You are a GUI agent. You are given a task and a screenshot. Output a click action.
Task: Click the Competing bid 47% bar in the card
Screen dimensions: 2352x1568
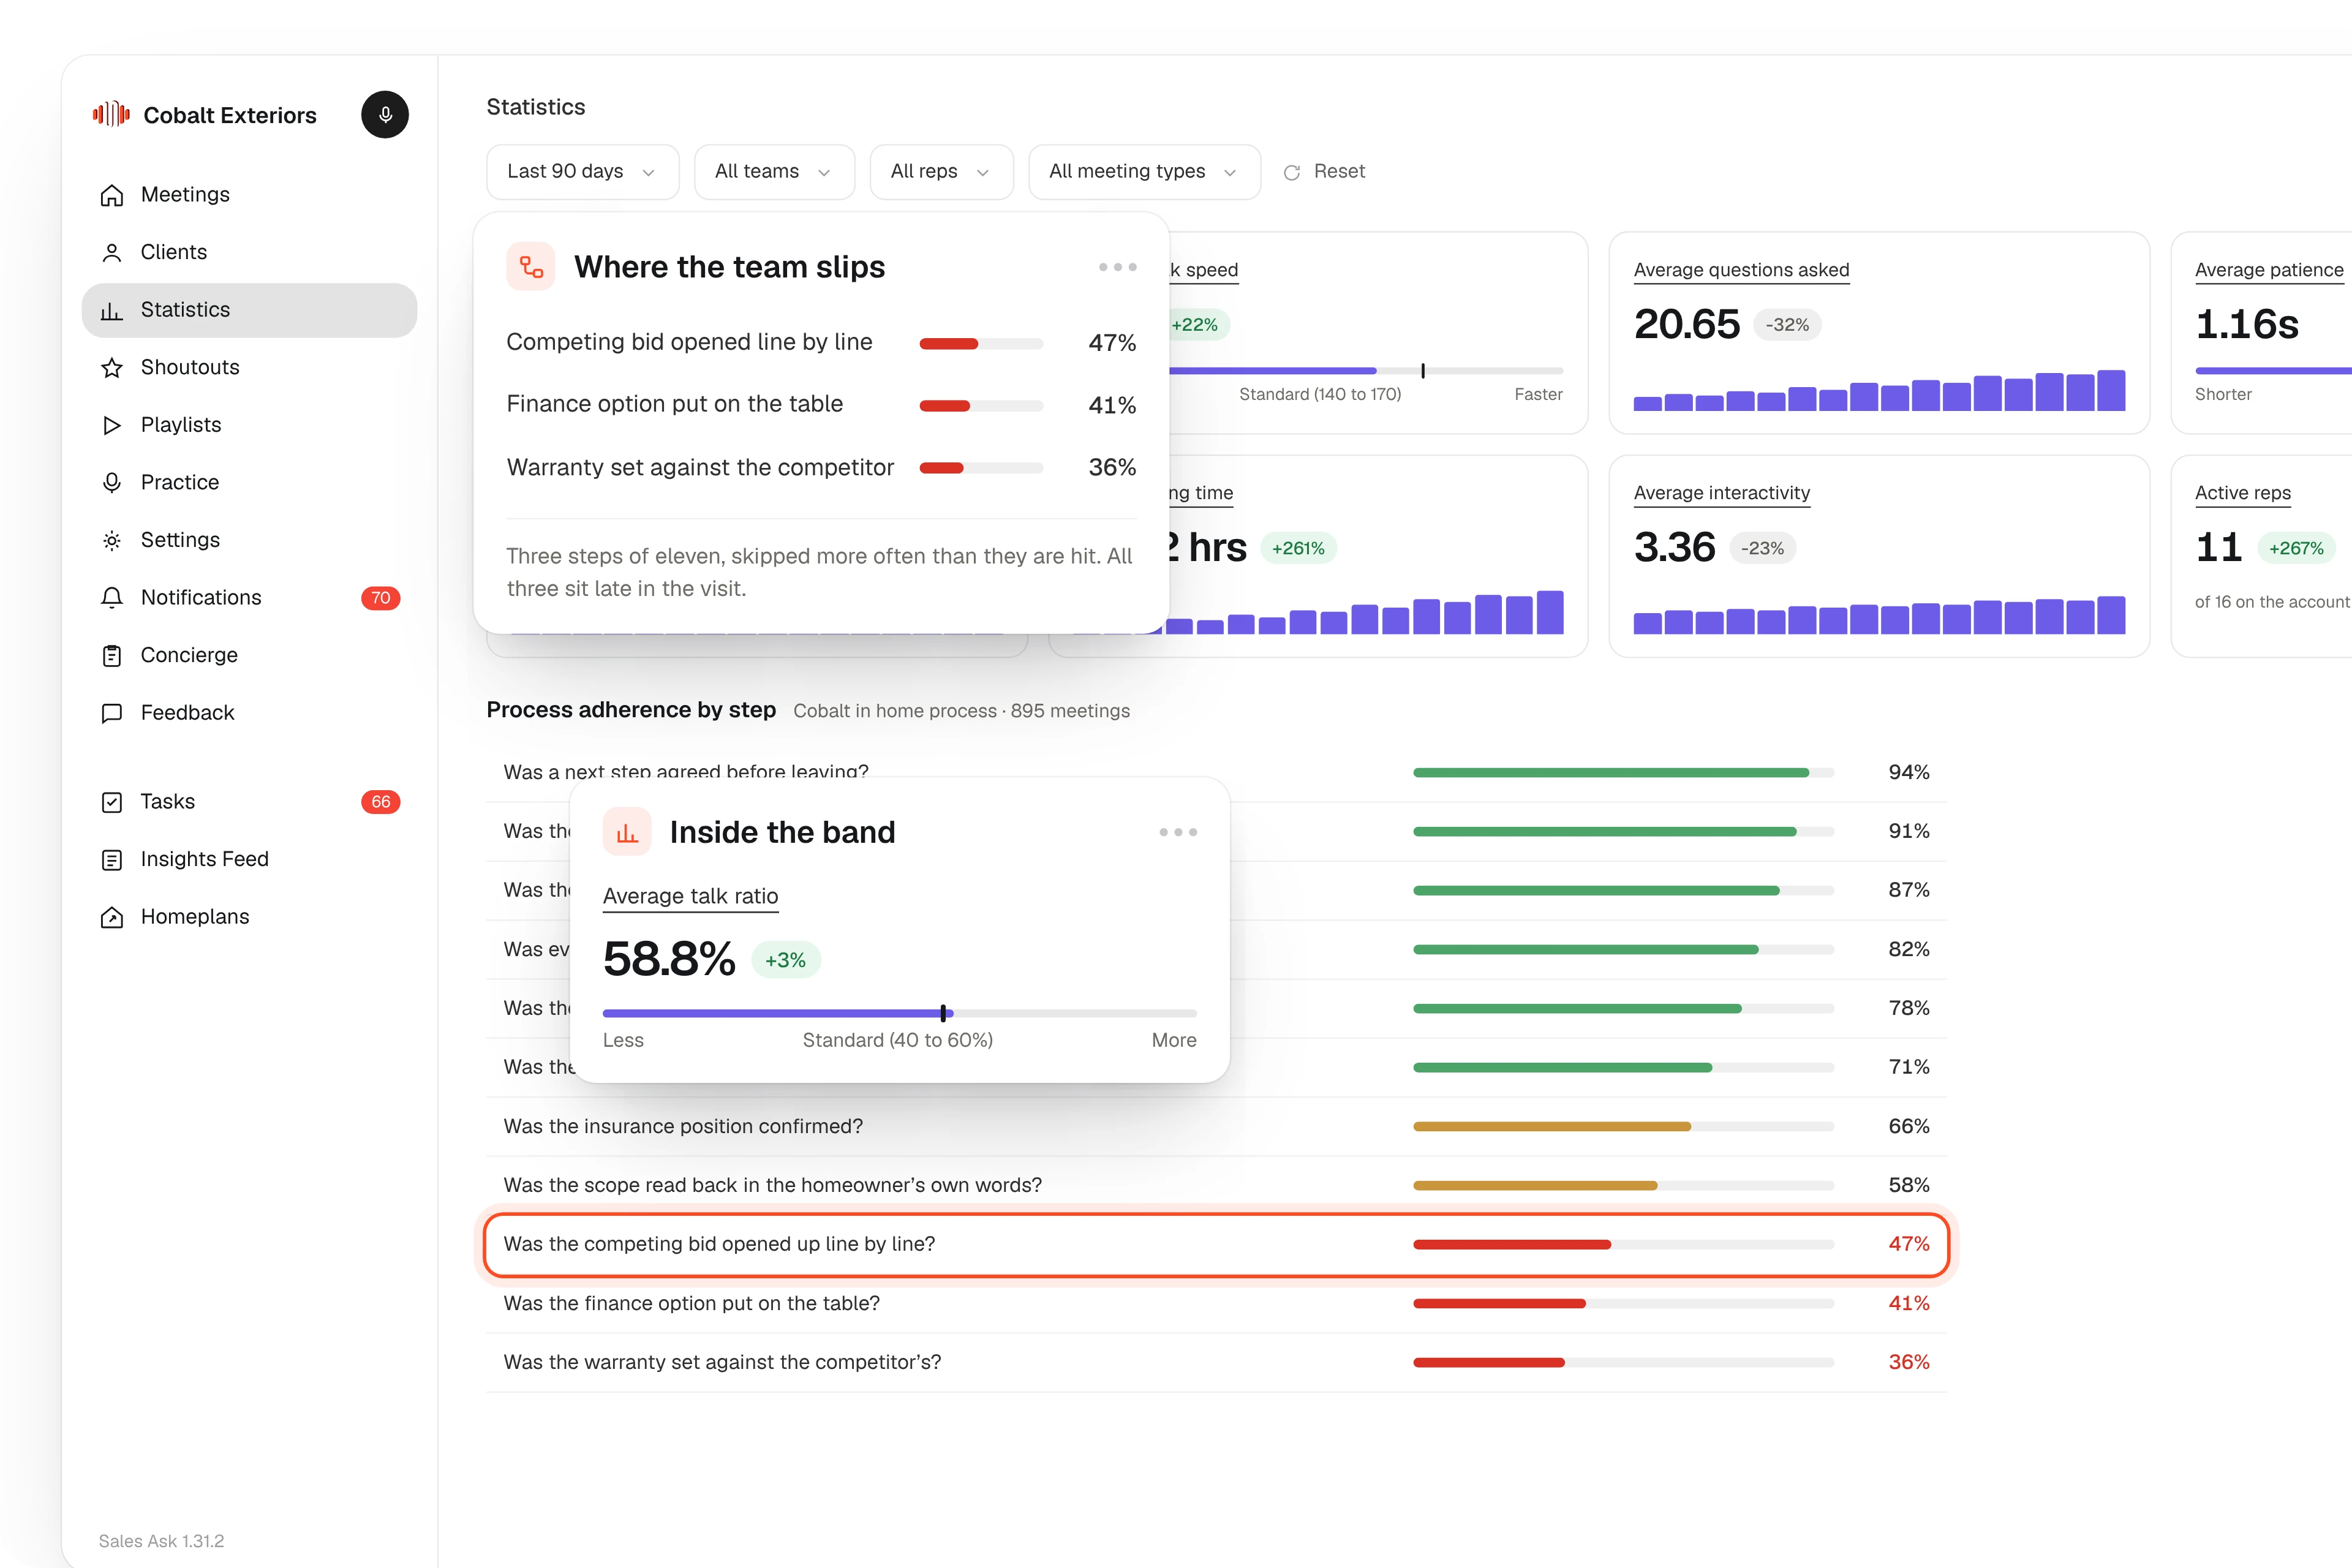tap(981, 344)
